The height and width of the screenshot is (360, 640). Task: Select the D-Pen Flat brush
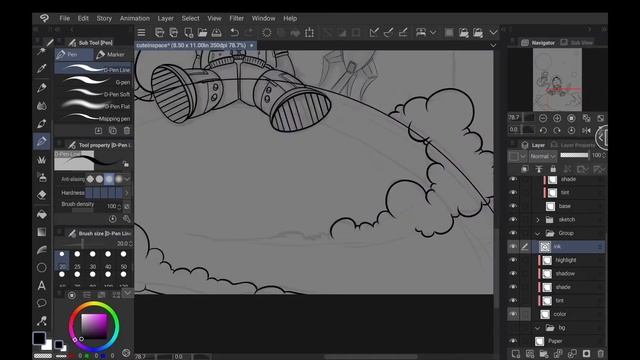point(93,106)
